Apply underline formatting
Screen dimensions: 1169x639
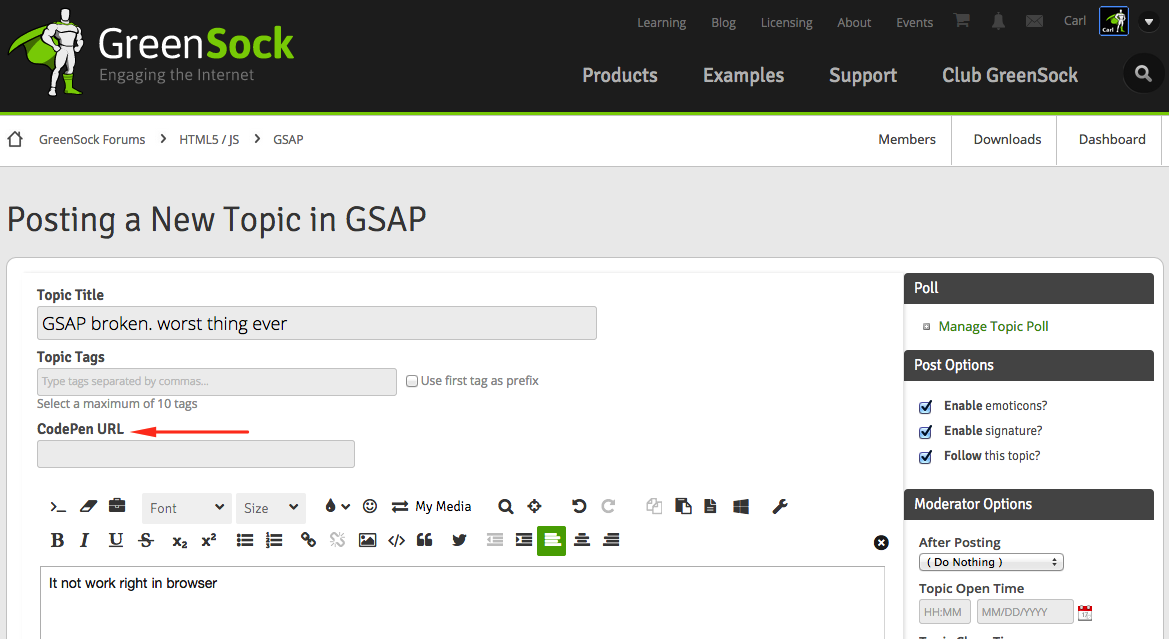point(116,540)
